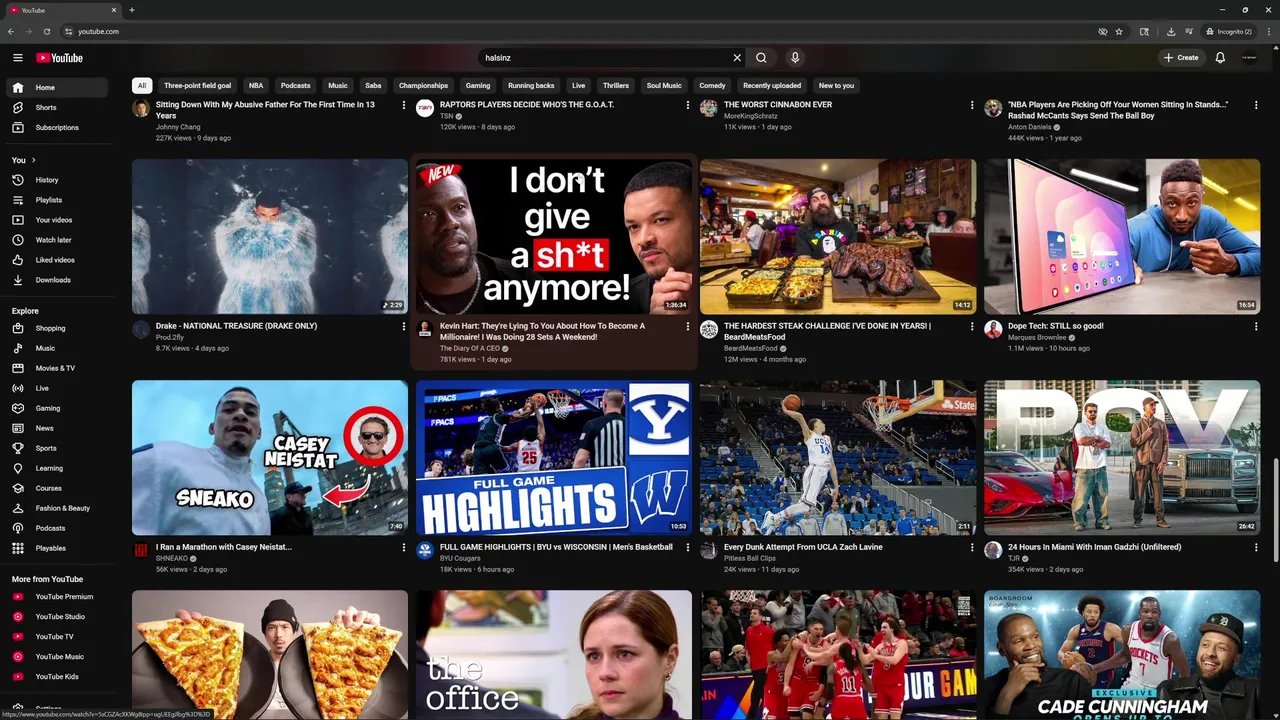Open the Incognito profile indicator
Viewport: 1280px width, 720px height.
tap(1229, 31)
